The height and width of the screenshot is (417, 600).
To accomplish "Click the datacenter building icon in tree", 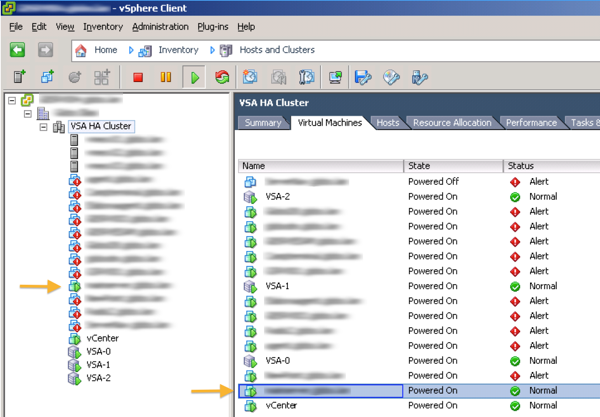I will [43, 113].
